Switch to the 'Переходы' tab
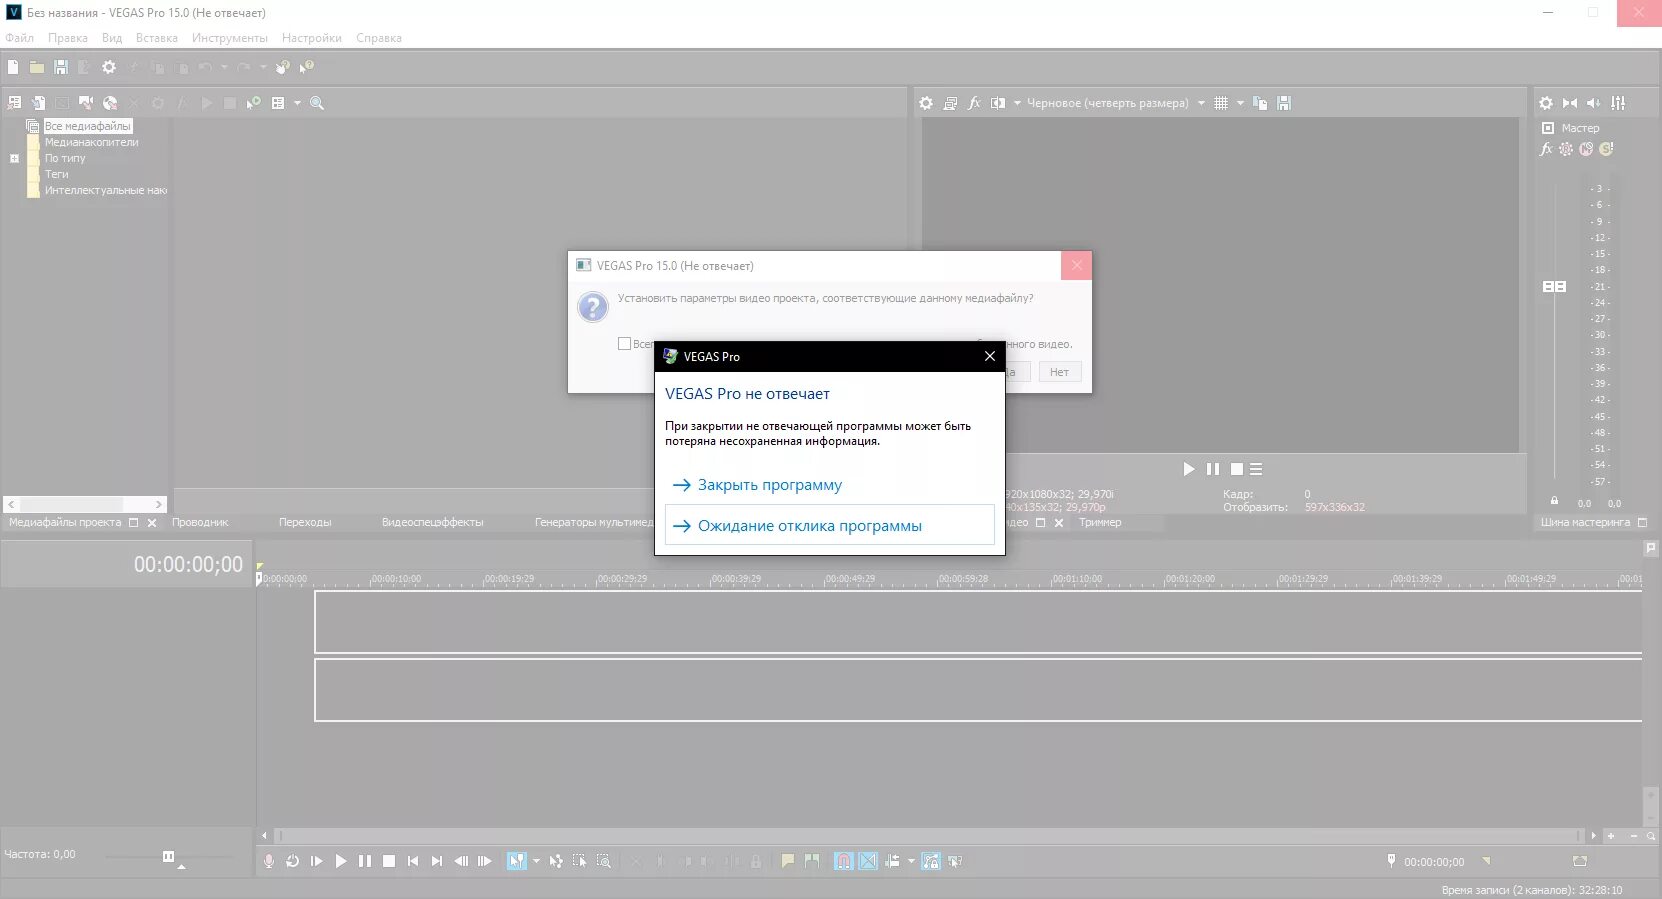 pyautogui.click(x=305, y=522)
